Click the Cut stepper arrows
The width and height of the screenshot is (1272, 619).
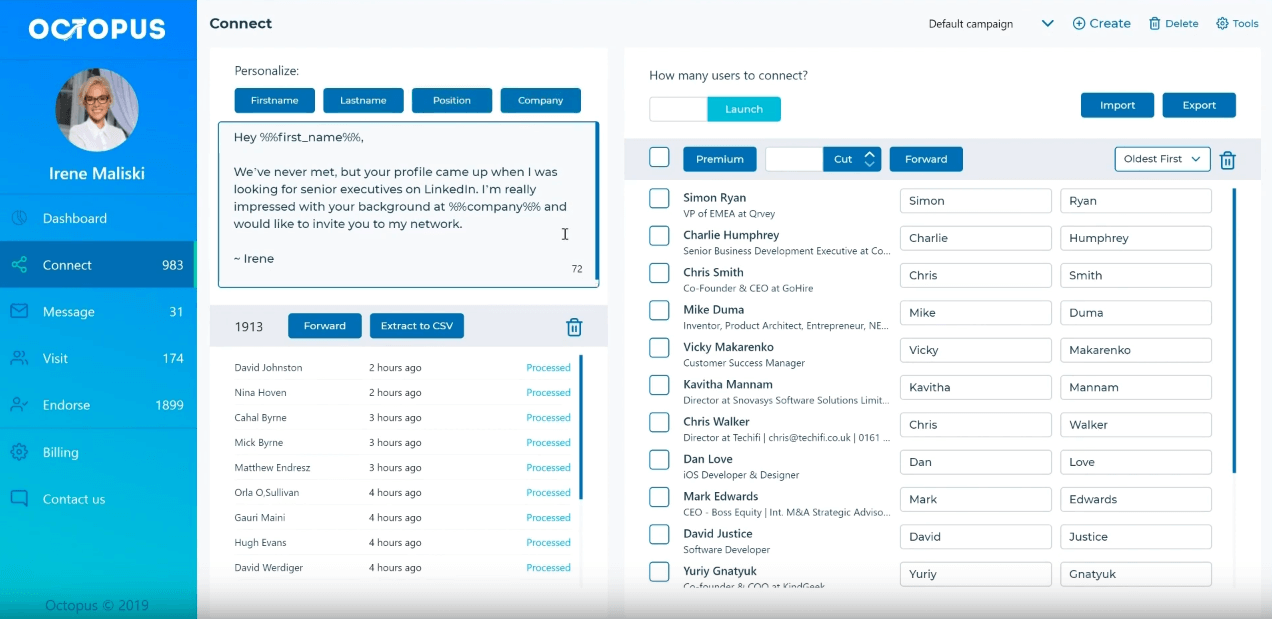870,159
